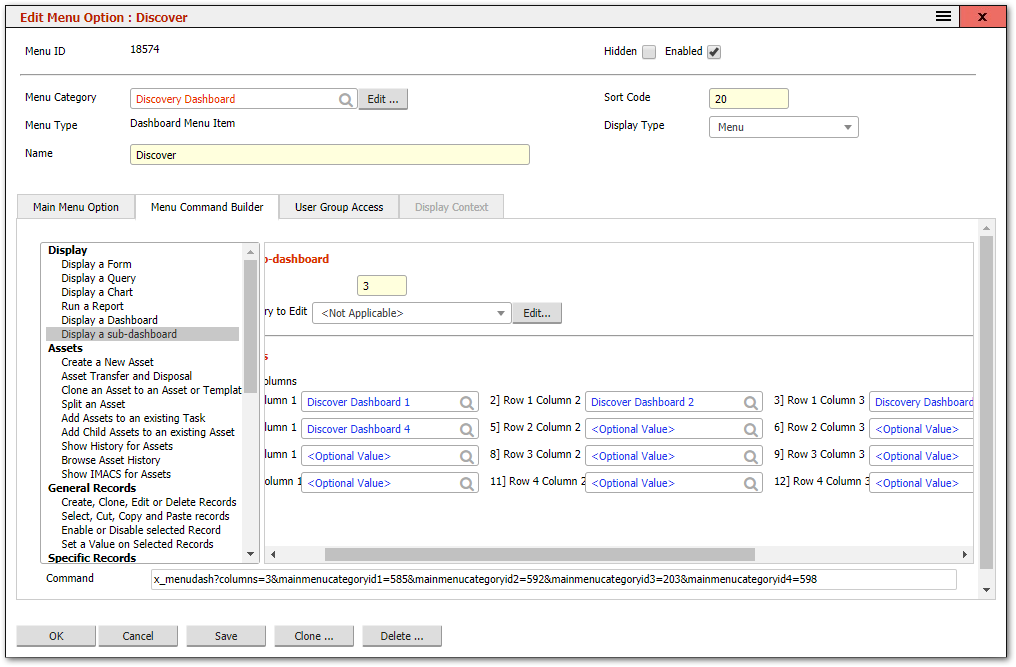Open lookup beside Discover Dashboard 4
This screenshot has width=1016, height=667.
(x=466, y=429)
